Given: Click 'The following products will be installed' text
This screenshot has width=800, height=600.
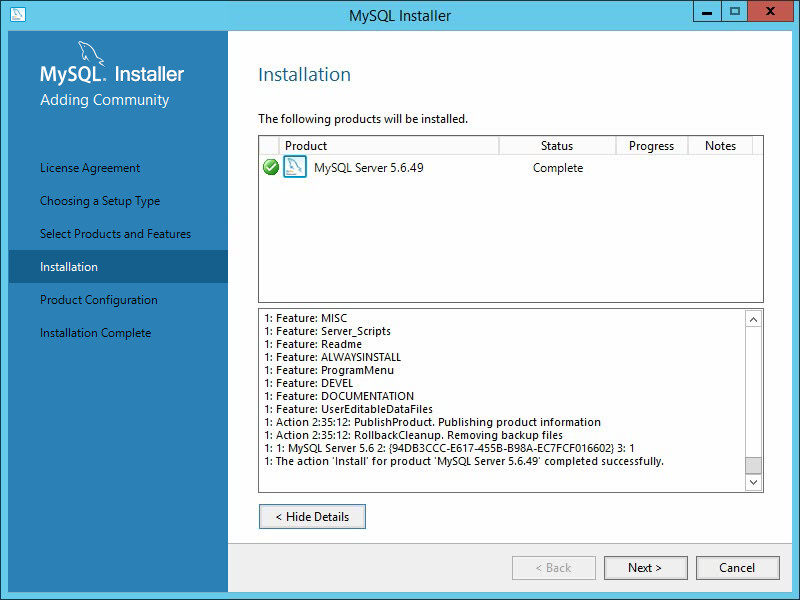Looking at the screenshot, I should [x=363, y=119].
